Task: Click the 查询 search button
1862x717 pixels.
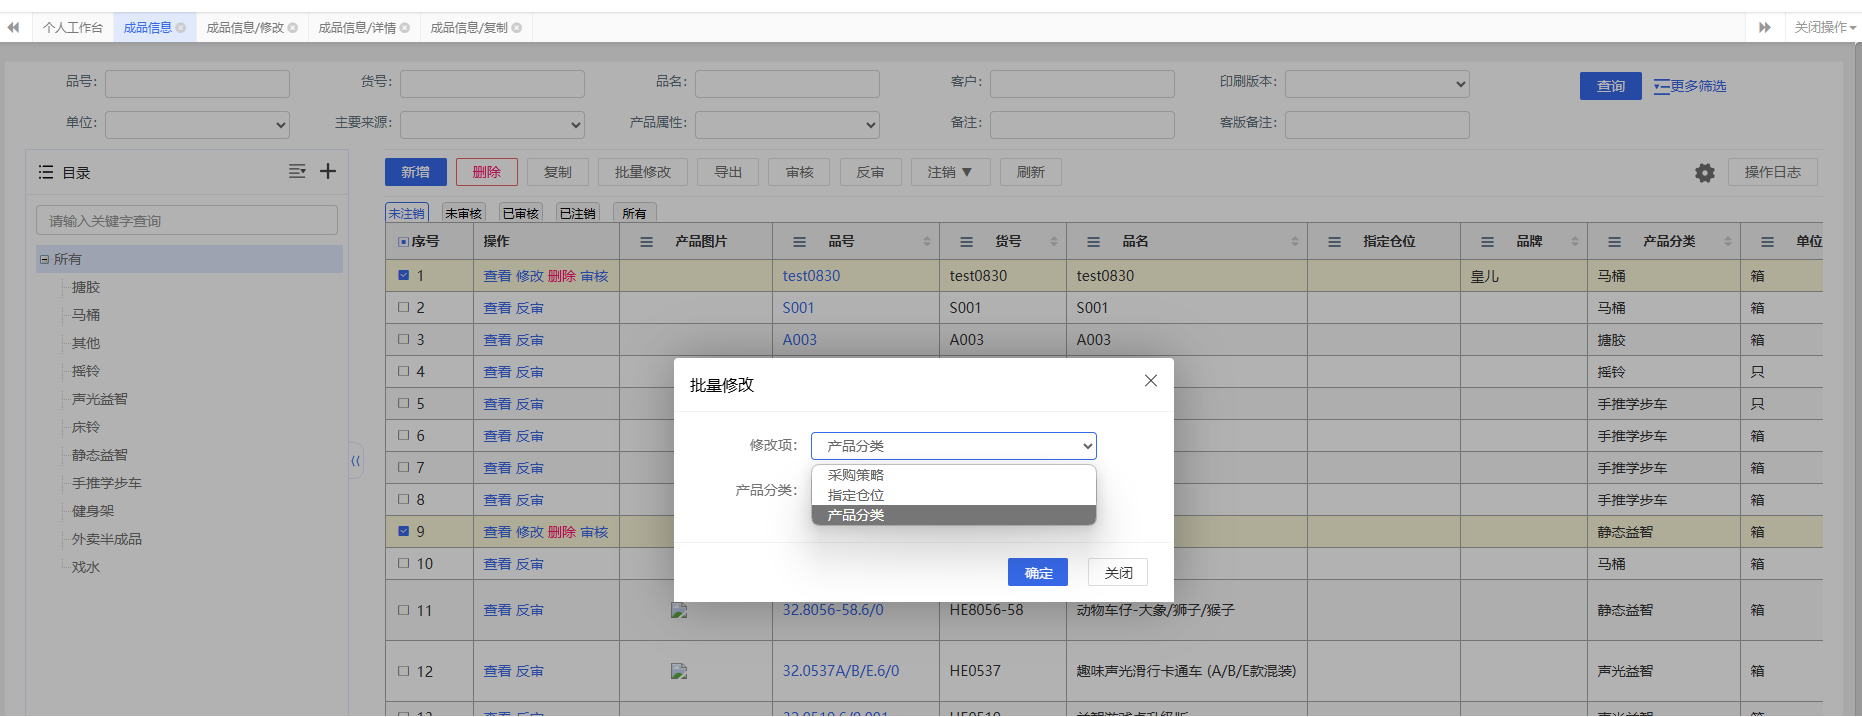Action: point(1611,86)
